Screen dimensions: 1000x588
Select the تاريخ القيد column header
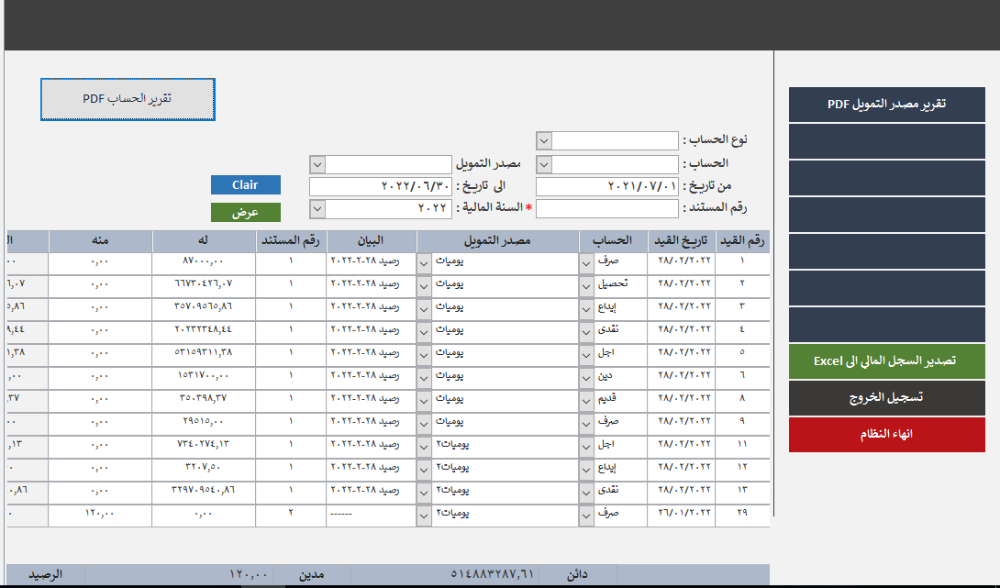(682, 241)
